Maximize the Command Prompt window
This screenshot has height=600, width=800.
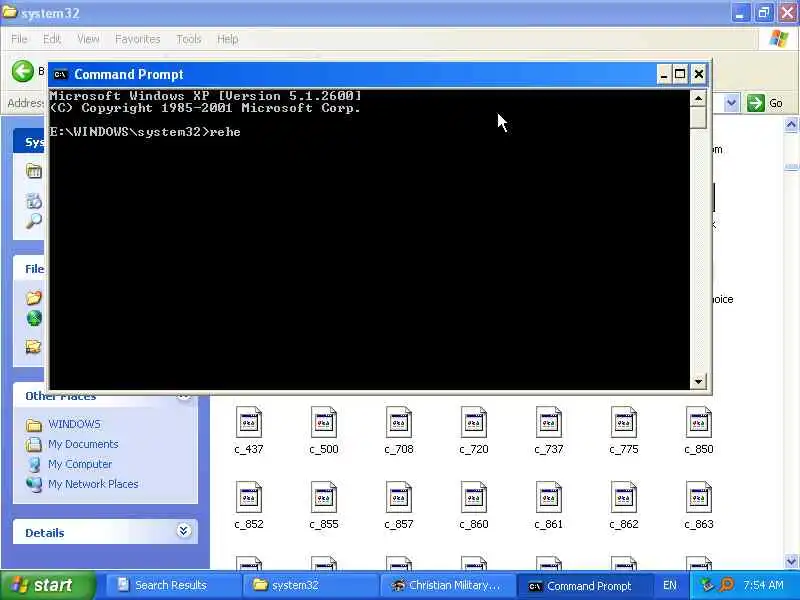(680, 74)
